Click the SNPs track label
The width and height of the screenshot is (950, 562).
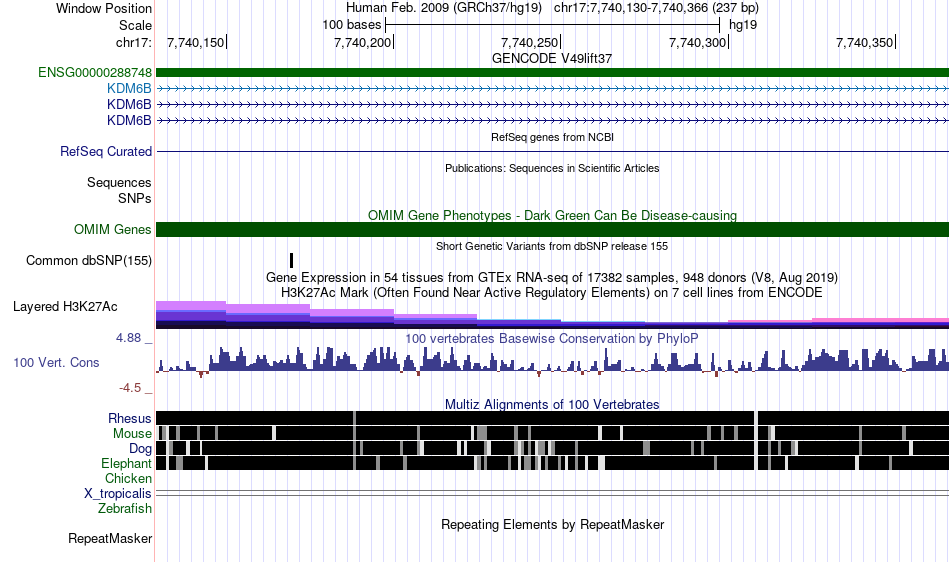pos(135,199)
